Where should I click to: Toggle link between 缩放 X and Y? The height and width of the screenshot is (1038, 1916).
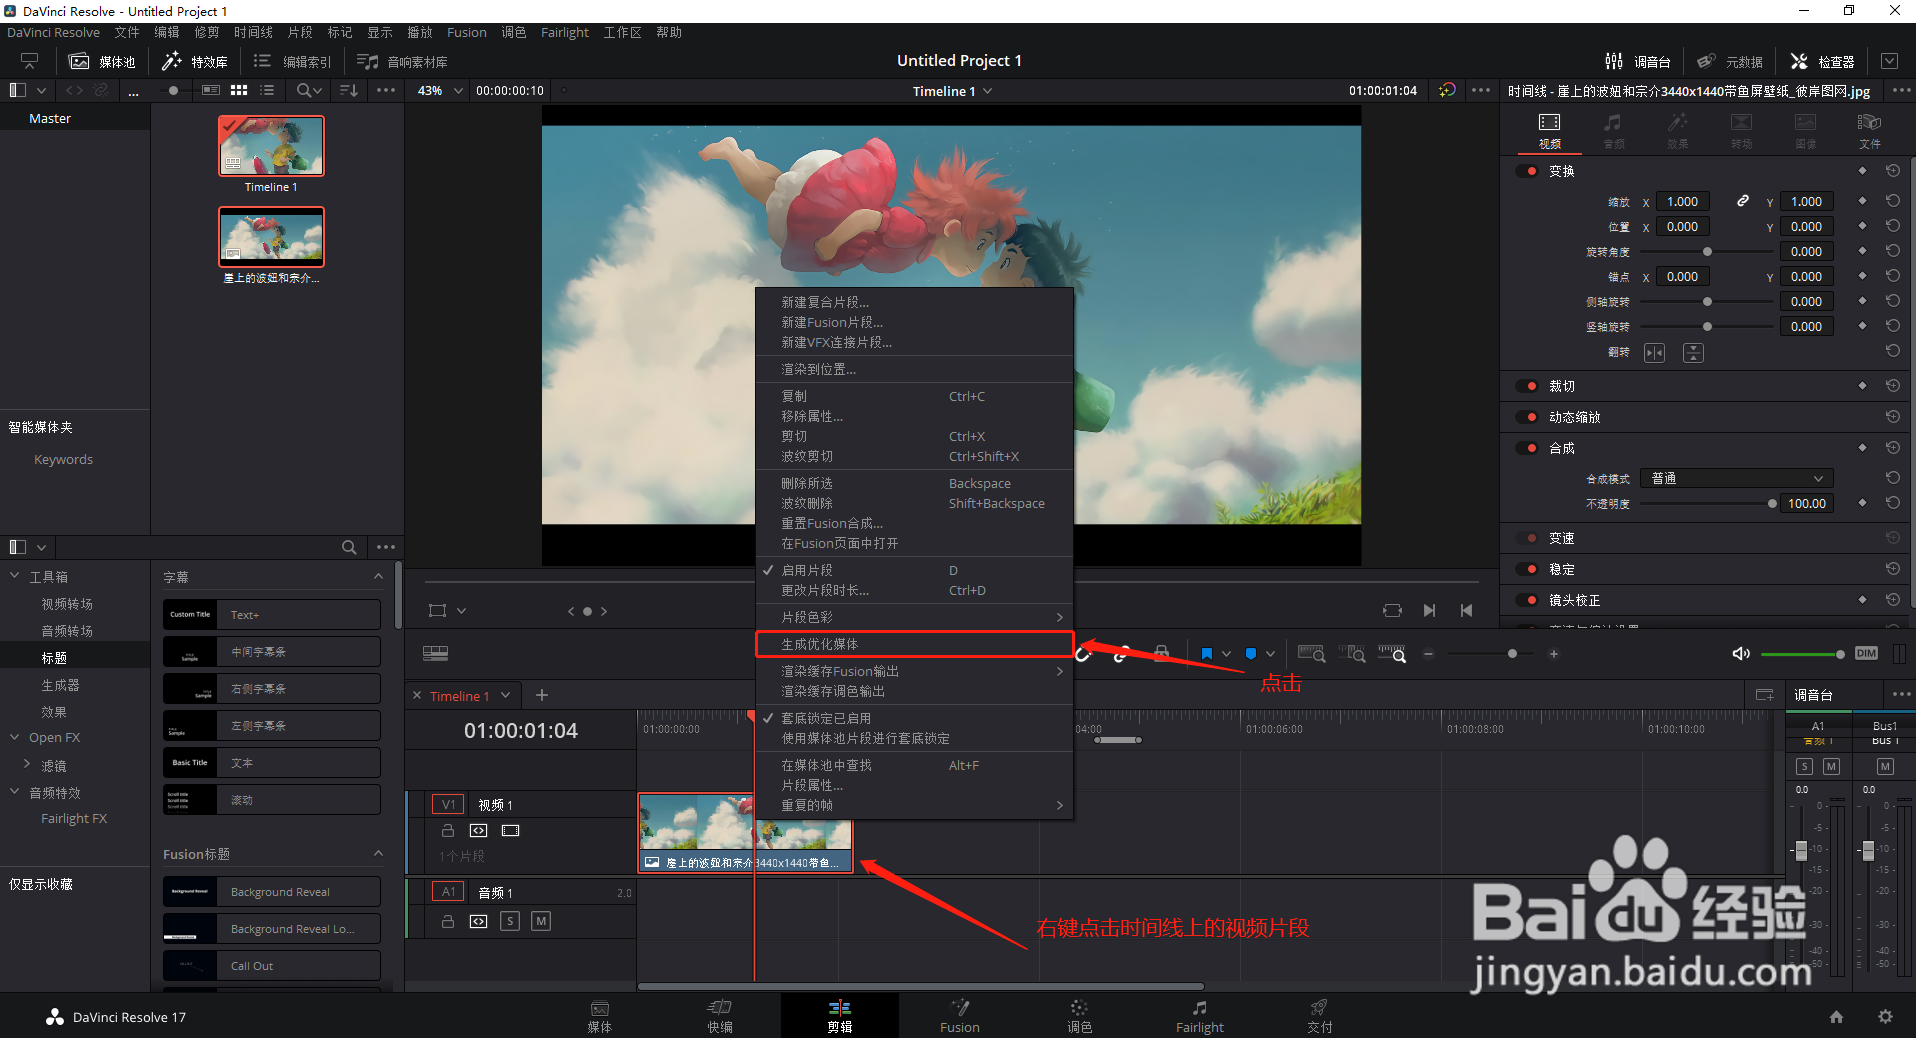[x=1743, y=201]
